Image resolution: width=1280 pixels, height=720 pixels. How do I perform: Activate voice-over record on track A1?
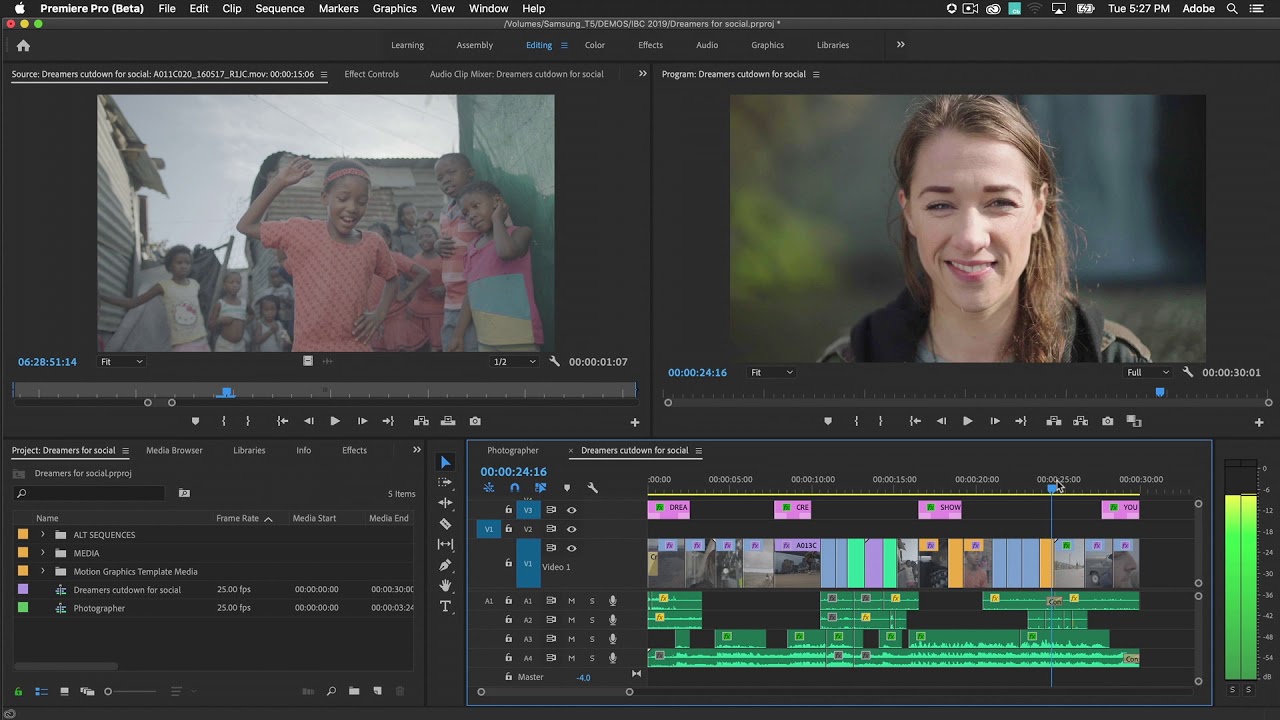[x=612, y=601]
